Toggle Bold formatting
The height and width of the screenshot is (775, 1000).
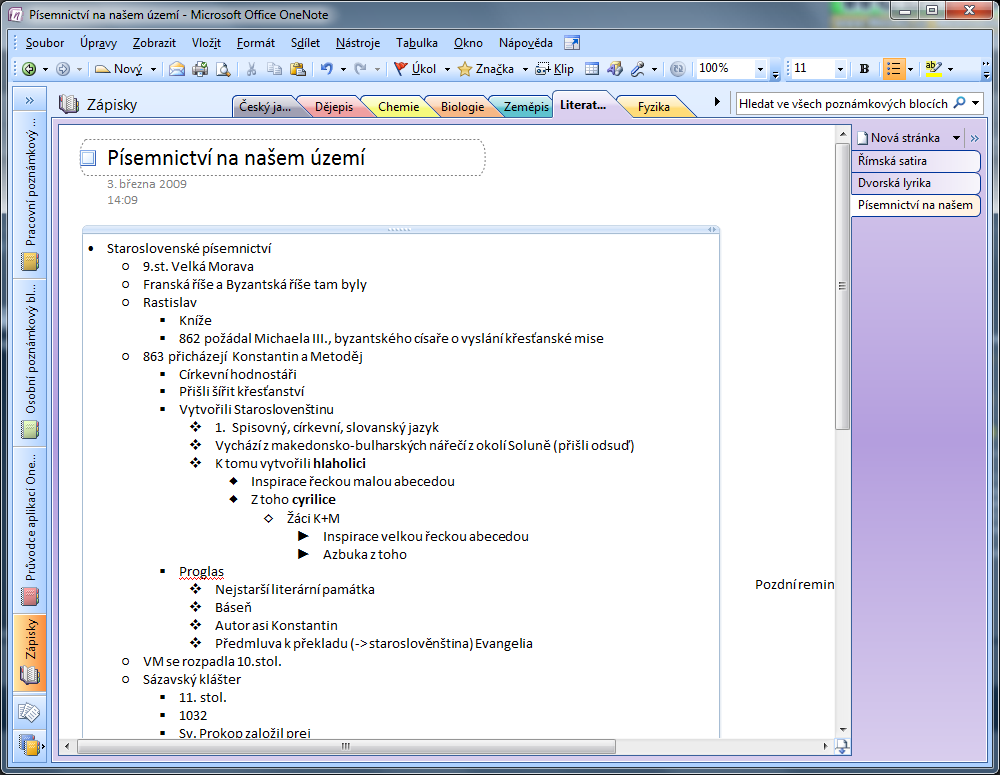864,69
